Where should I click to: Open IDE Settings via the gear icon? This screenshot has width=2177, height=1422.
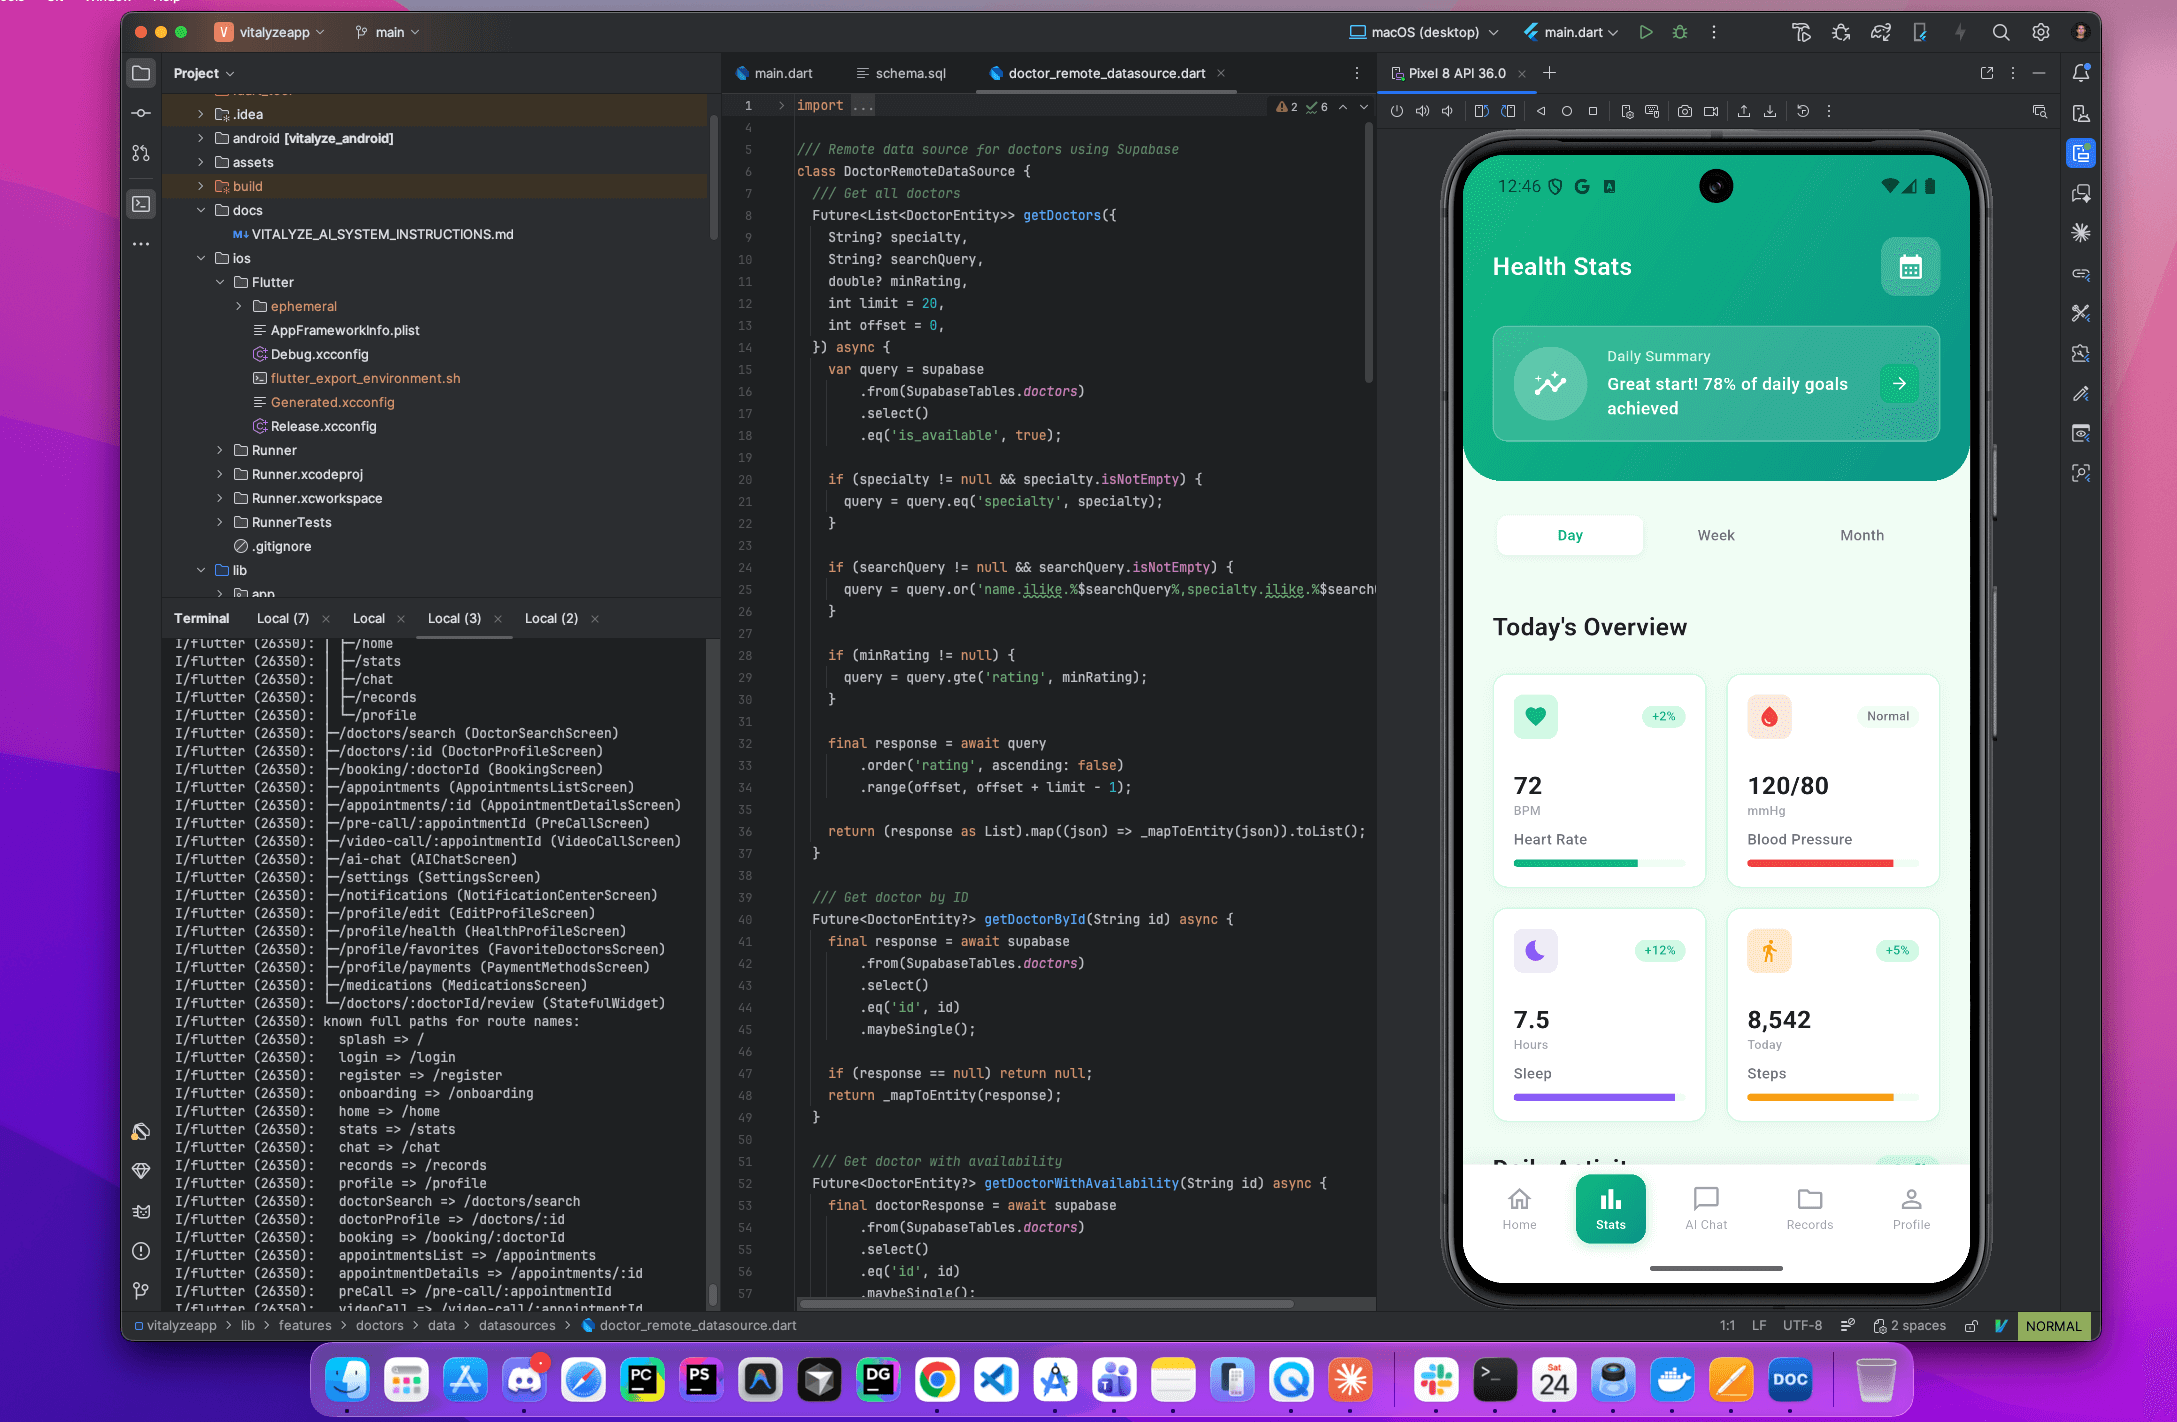pos(2040,32)
